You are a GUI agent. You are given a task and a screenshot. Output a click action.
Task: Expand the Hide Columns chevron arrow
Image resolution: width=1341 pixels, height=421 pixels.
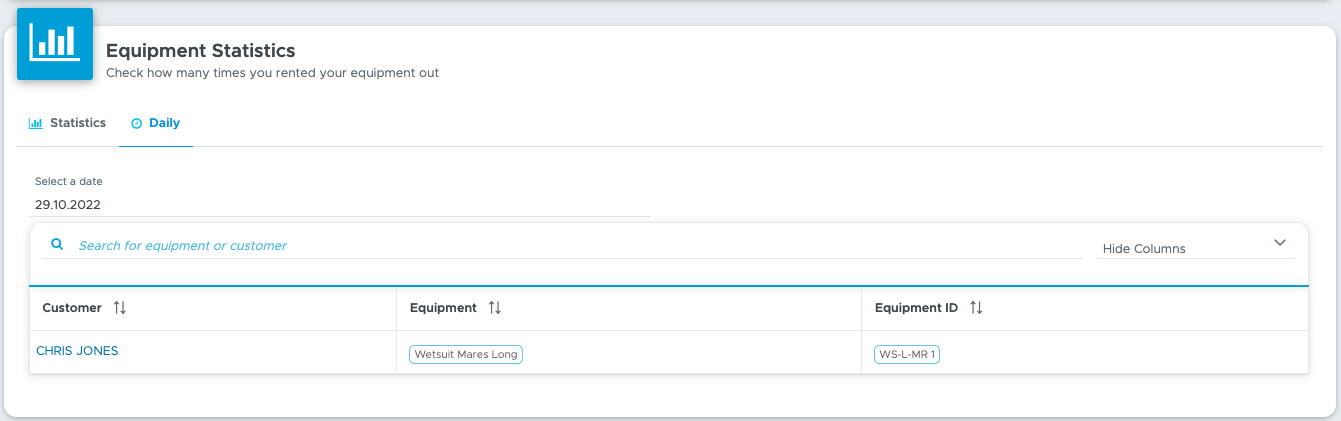coord(1280,243)
